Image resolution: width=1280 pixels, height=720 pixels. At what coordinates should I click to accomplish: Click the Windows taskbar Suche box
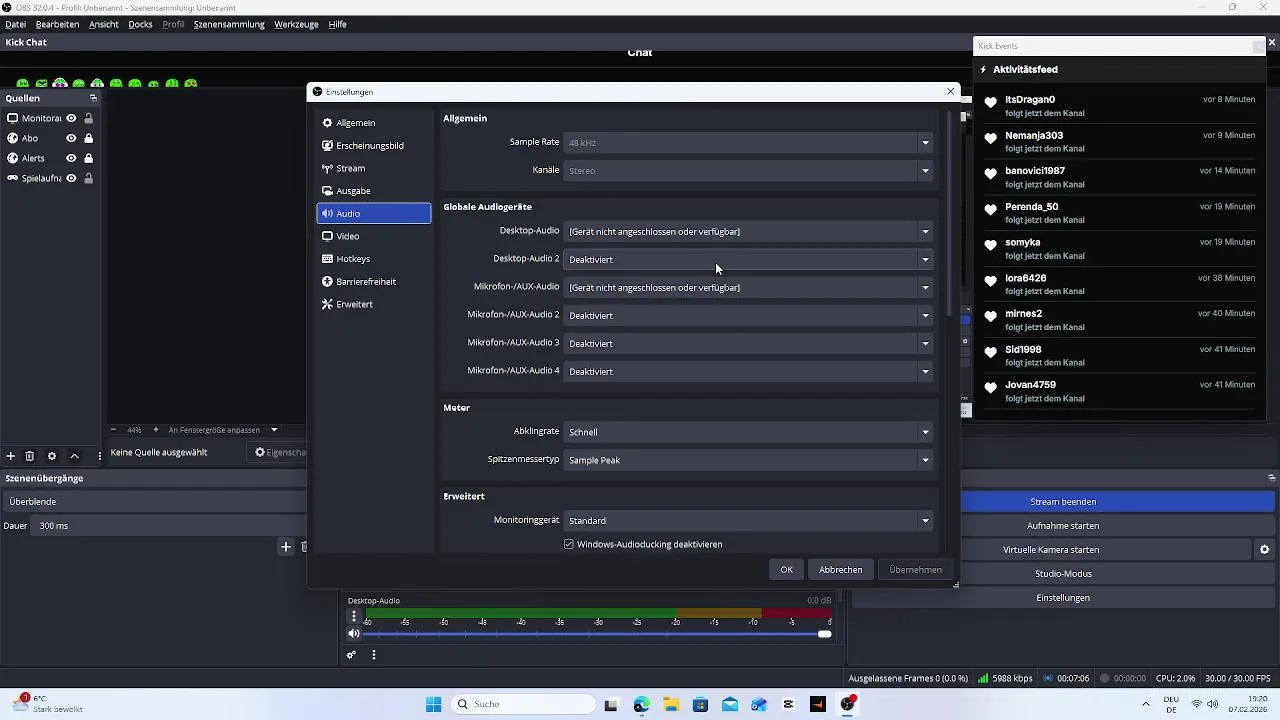pyautogui.click(x=521, y=704)
